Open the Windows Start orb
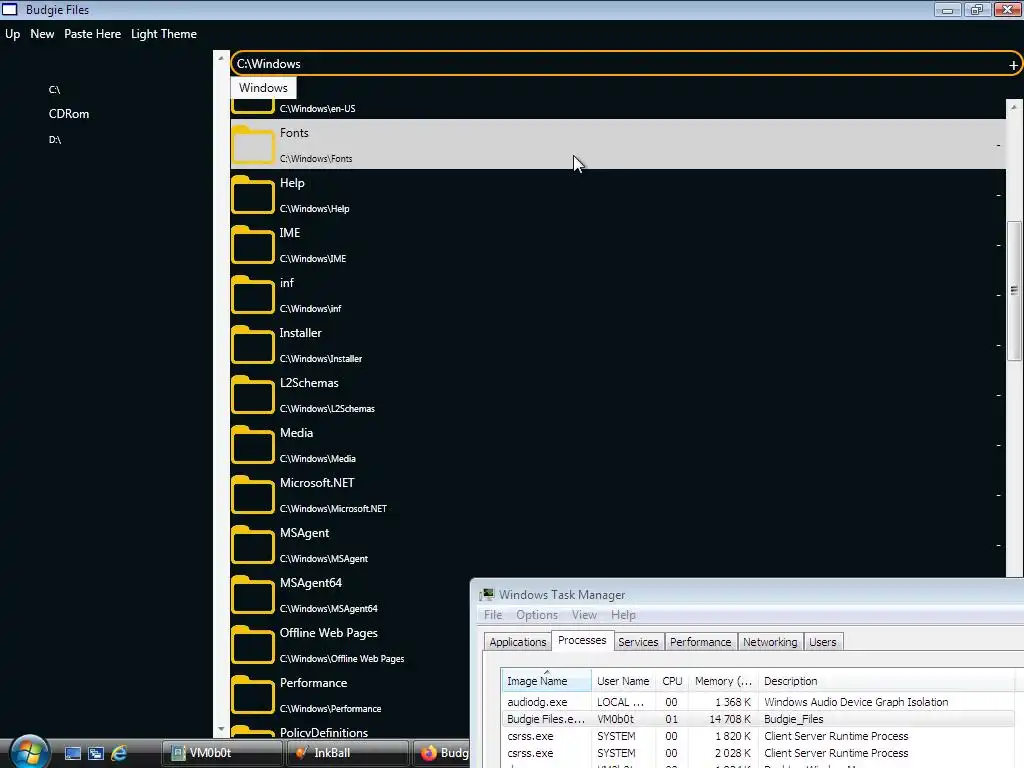 [x=29, y=752]
